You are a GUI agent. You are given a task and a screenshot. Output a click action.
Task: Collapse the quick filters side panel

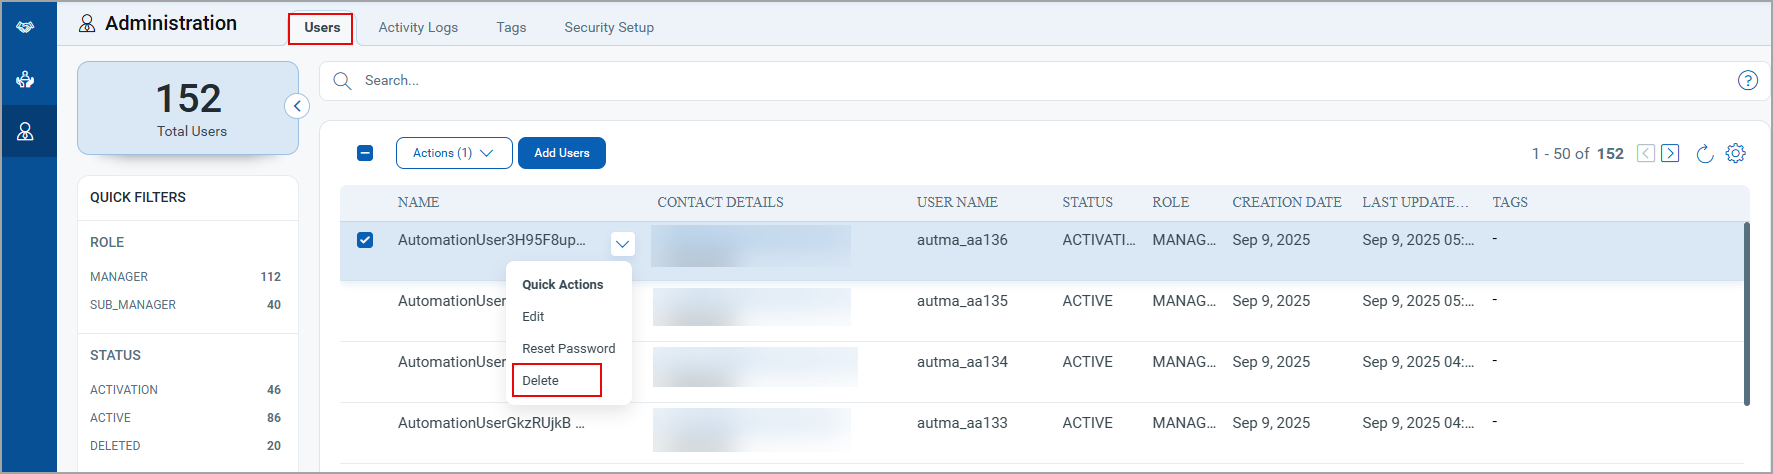coord(297,106)
